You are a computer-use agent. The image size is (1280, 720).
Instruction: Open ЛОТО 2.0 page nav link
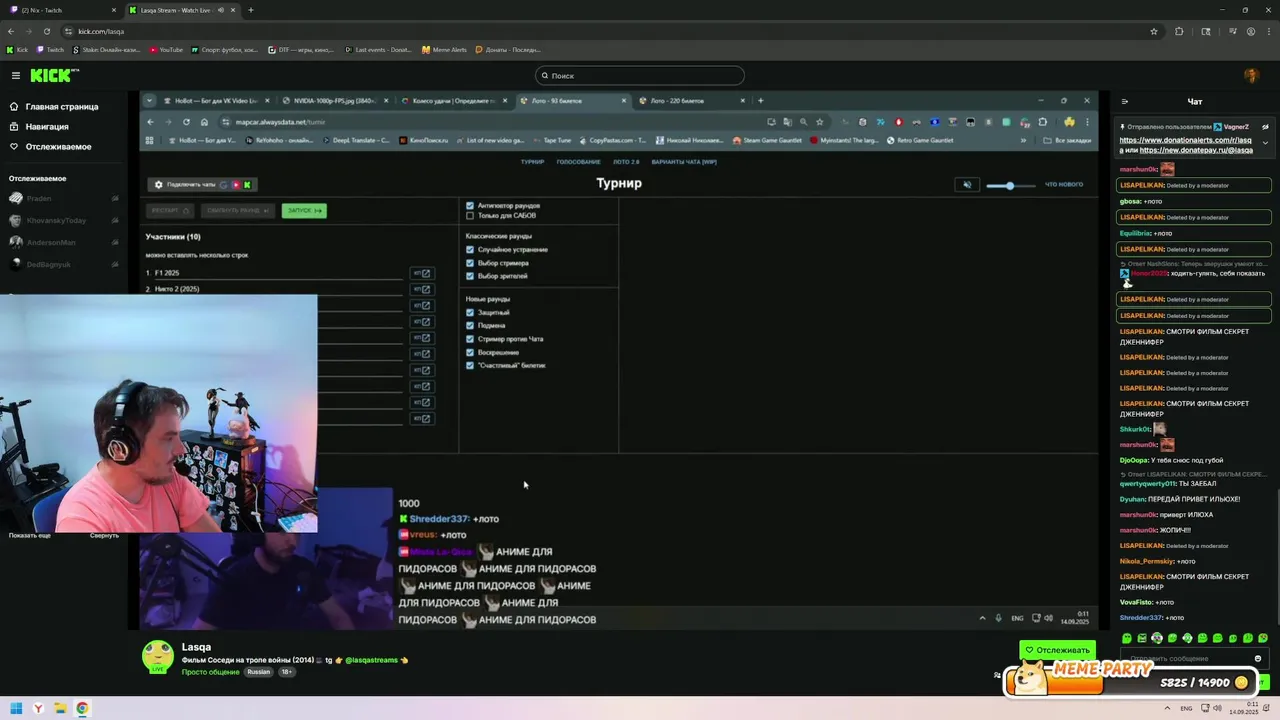[626, 162]
